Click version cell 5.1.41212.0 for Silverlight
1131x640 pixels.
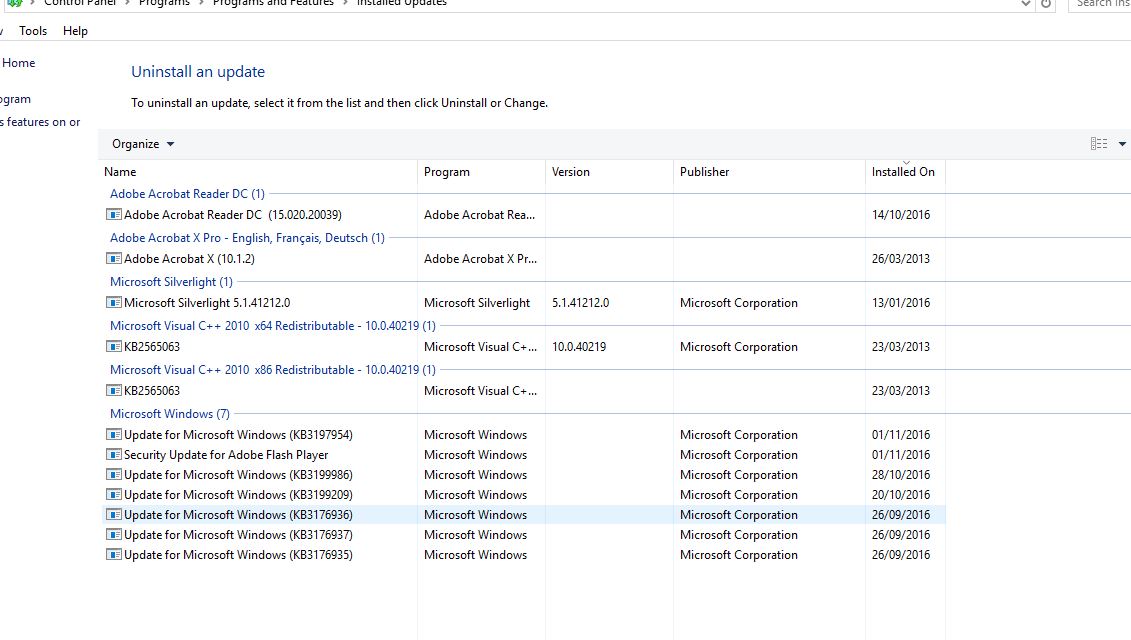click(580, 302)
